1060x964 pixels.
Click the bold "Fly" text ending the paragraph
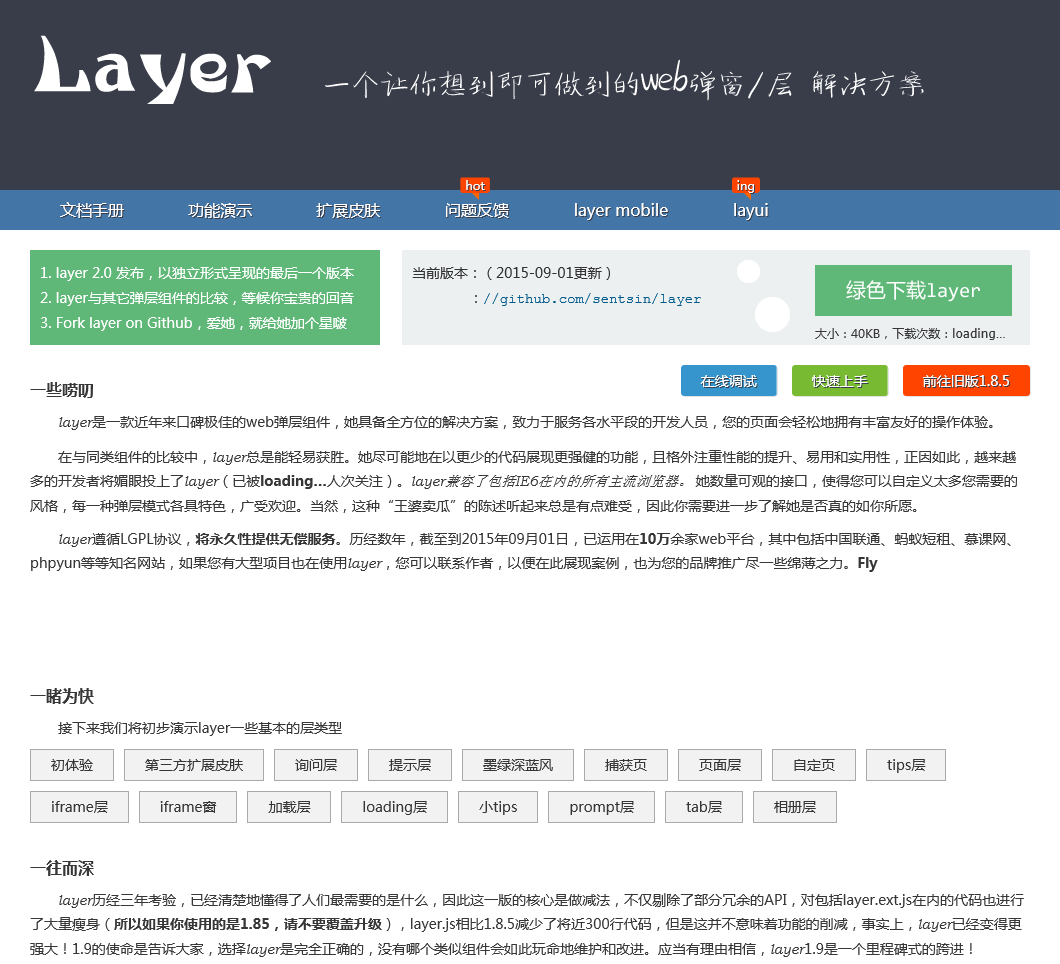pyautogui.click(x=867, y=564)
